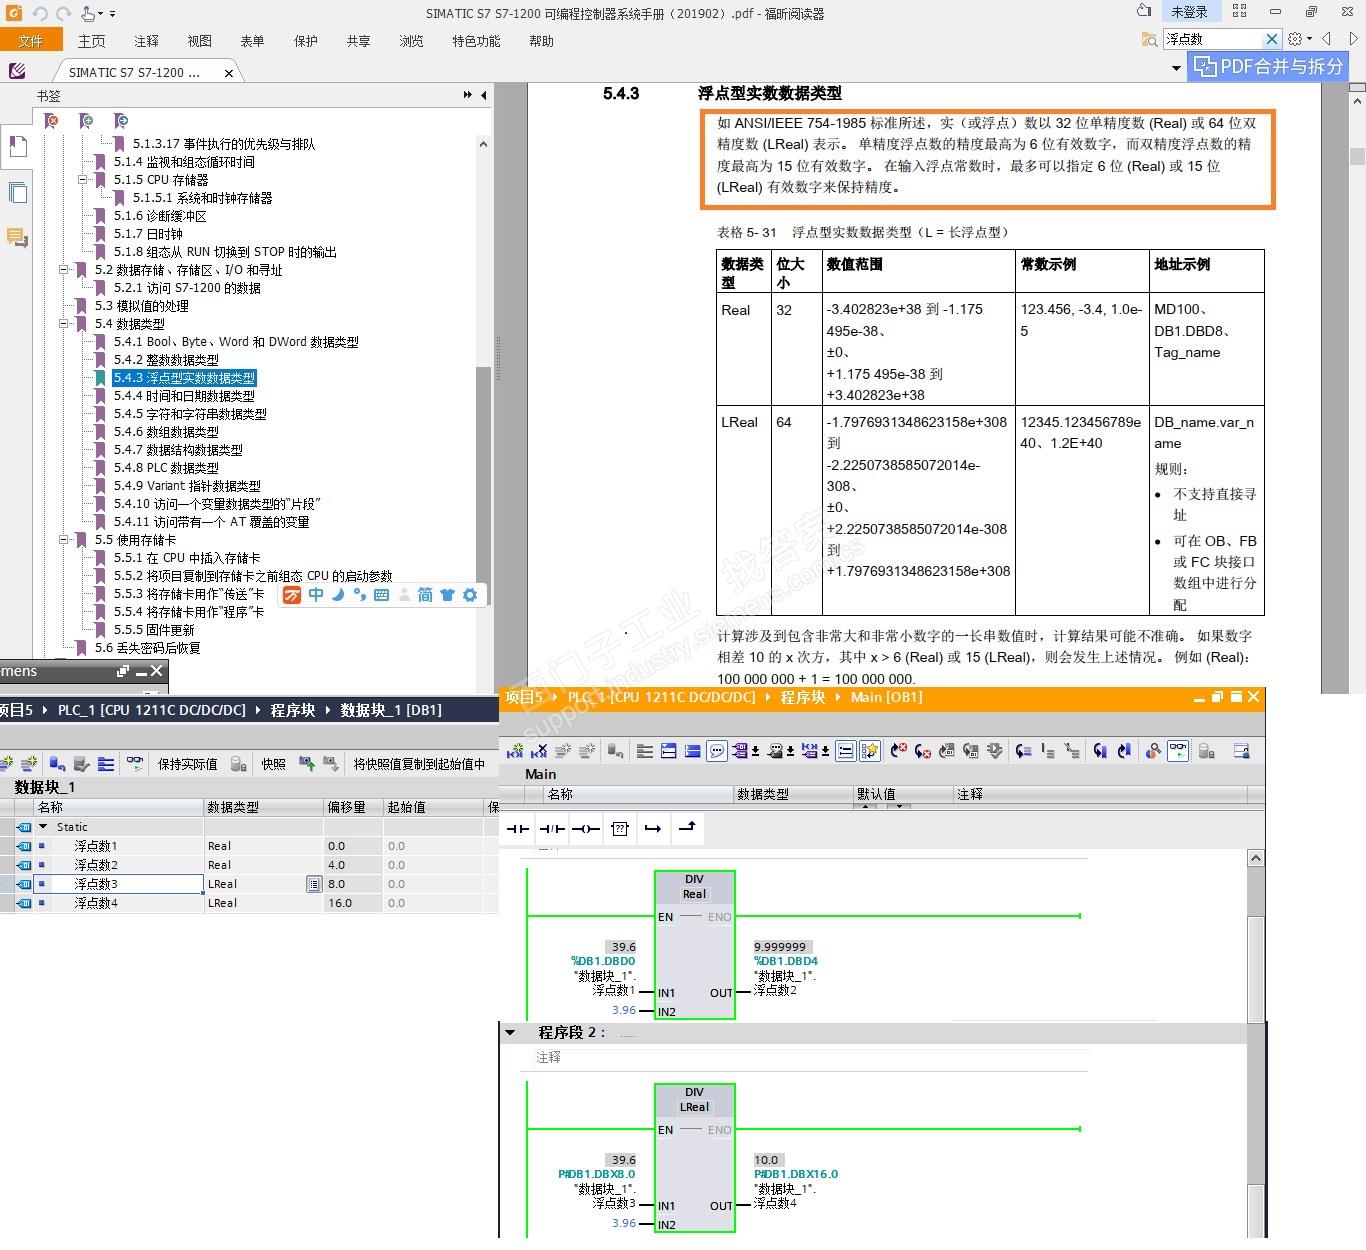Open the comments side panel icon

(x=17, y=237)
